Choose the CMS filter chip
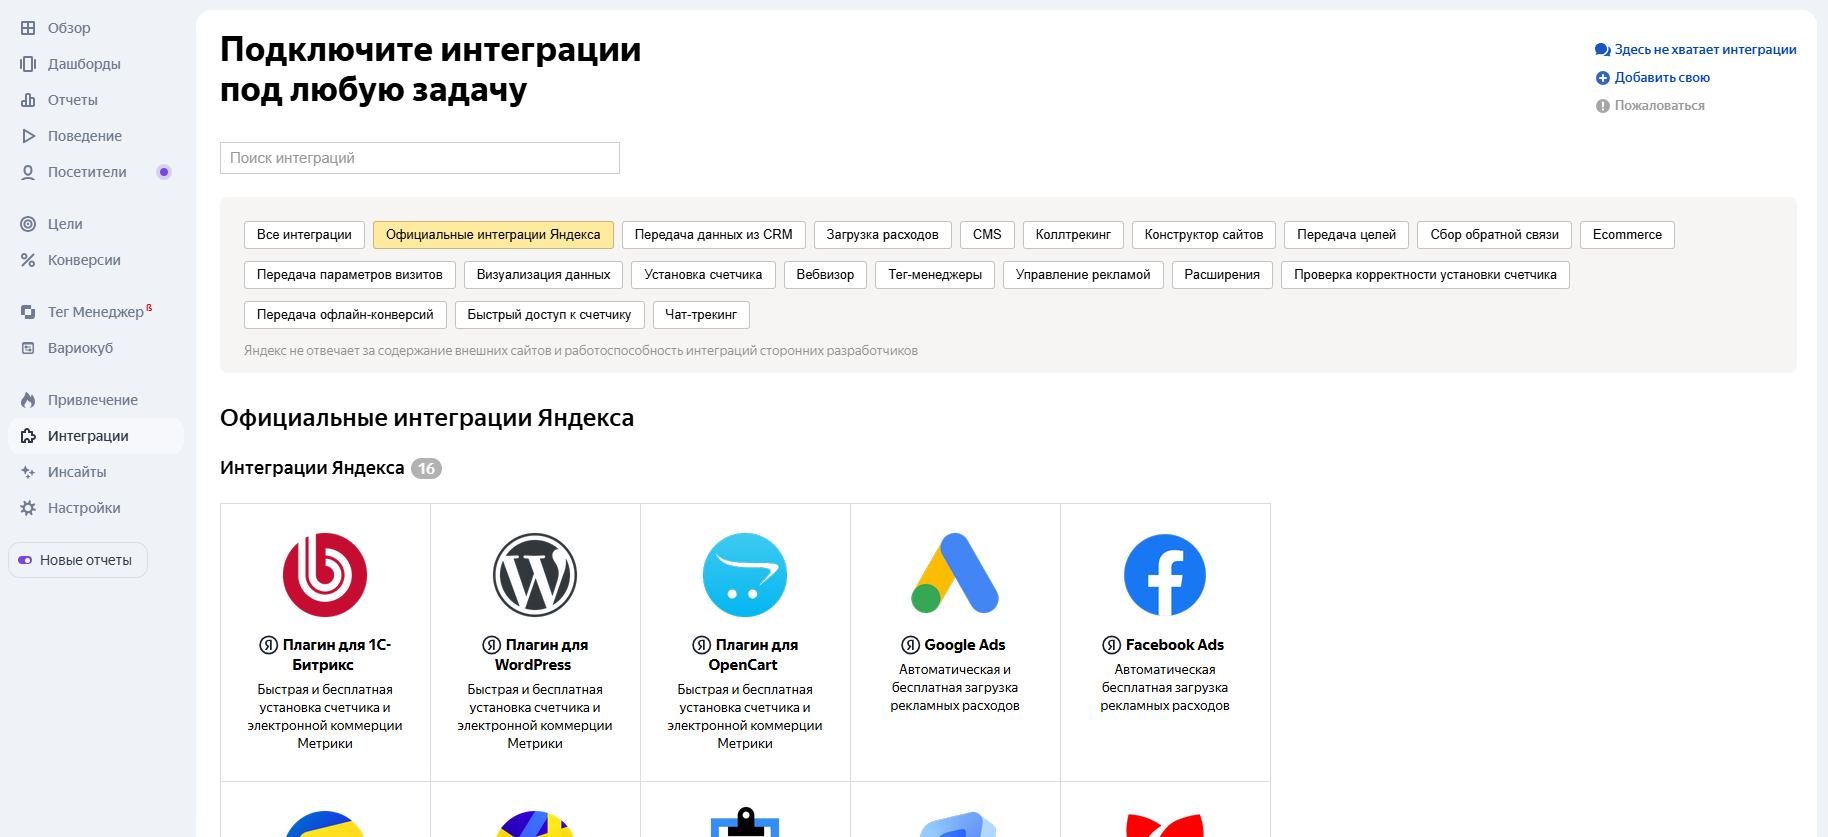The image size is (1828, 837). pos(987,235)
